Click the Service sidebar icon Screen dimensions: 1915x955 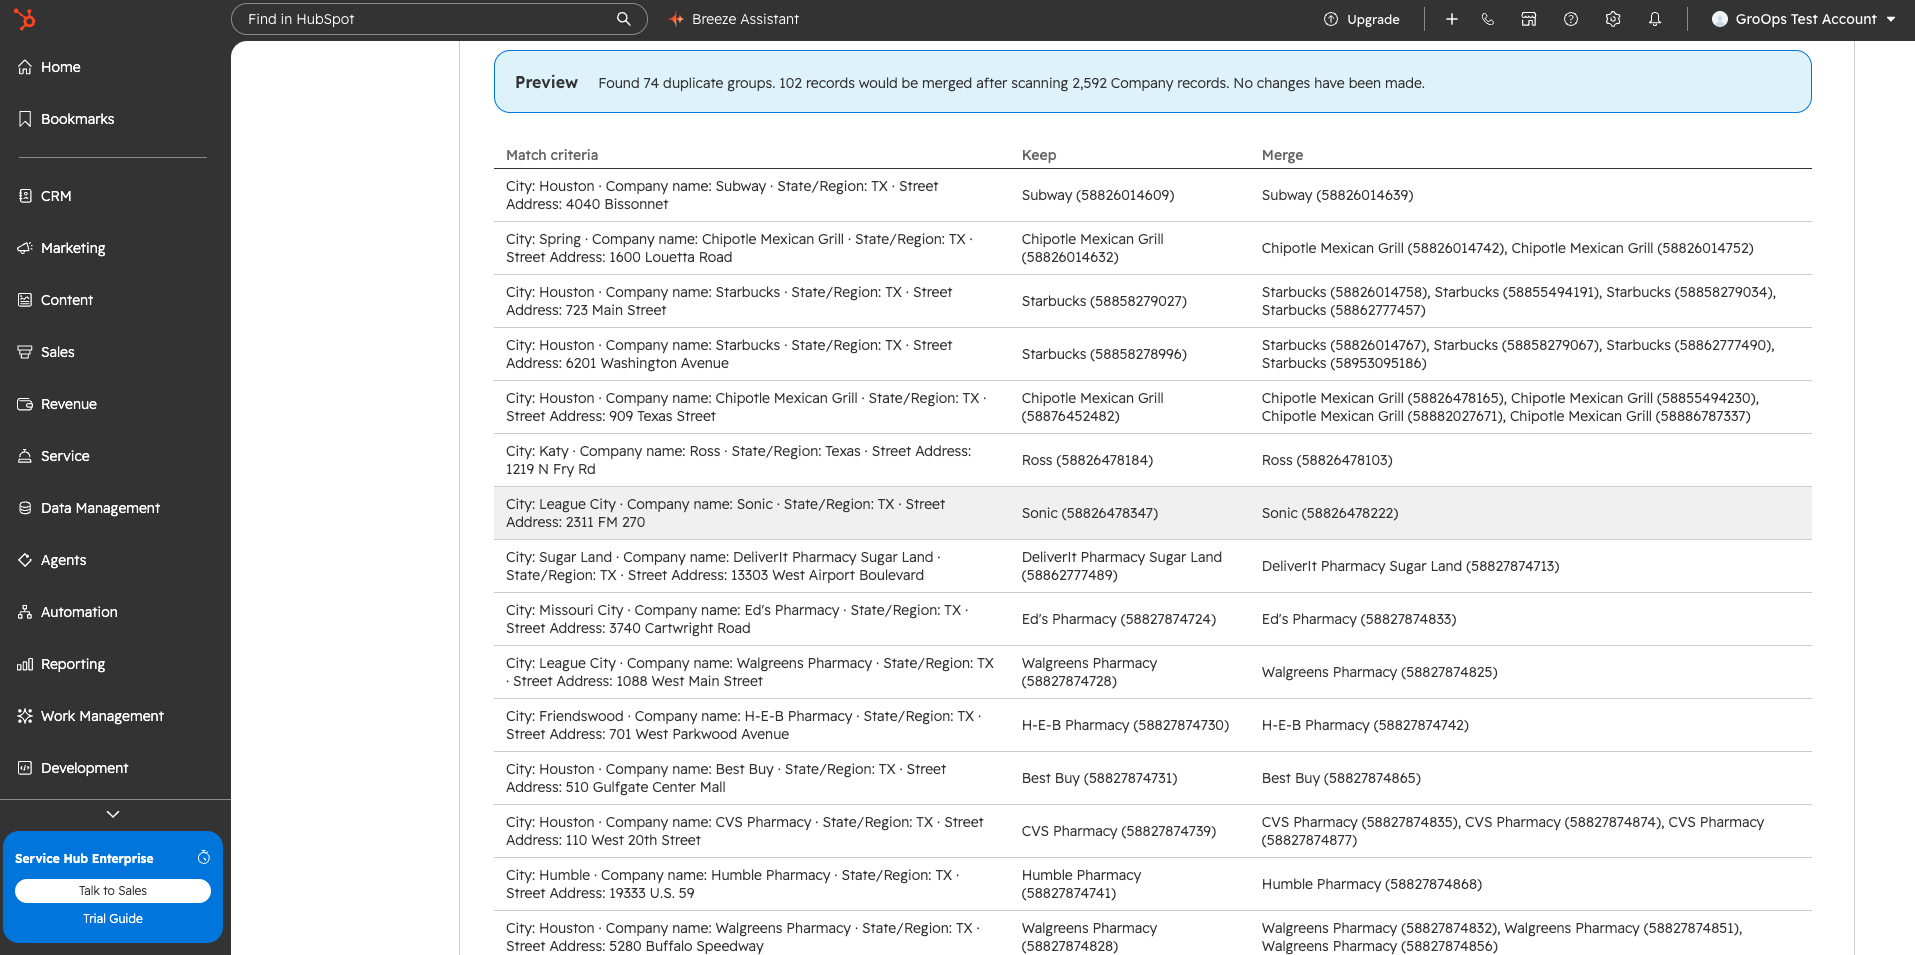pyautogui.click(x=25, y=456)
